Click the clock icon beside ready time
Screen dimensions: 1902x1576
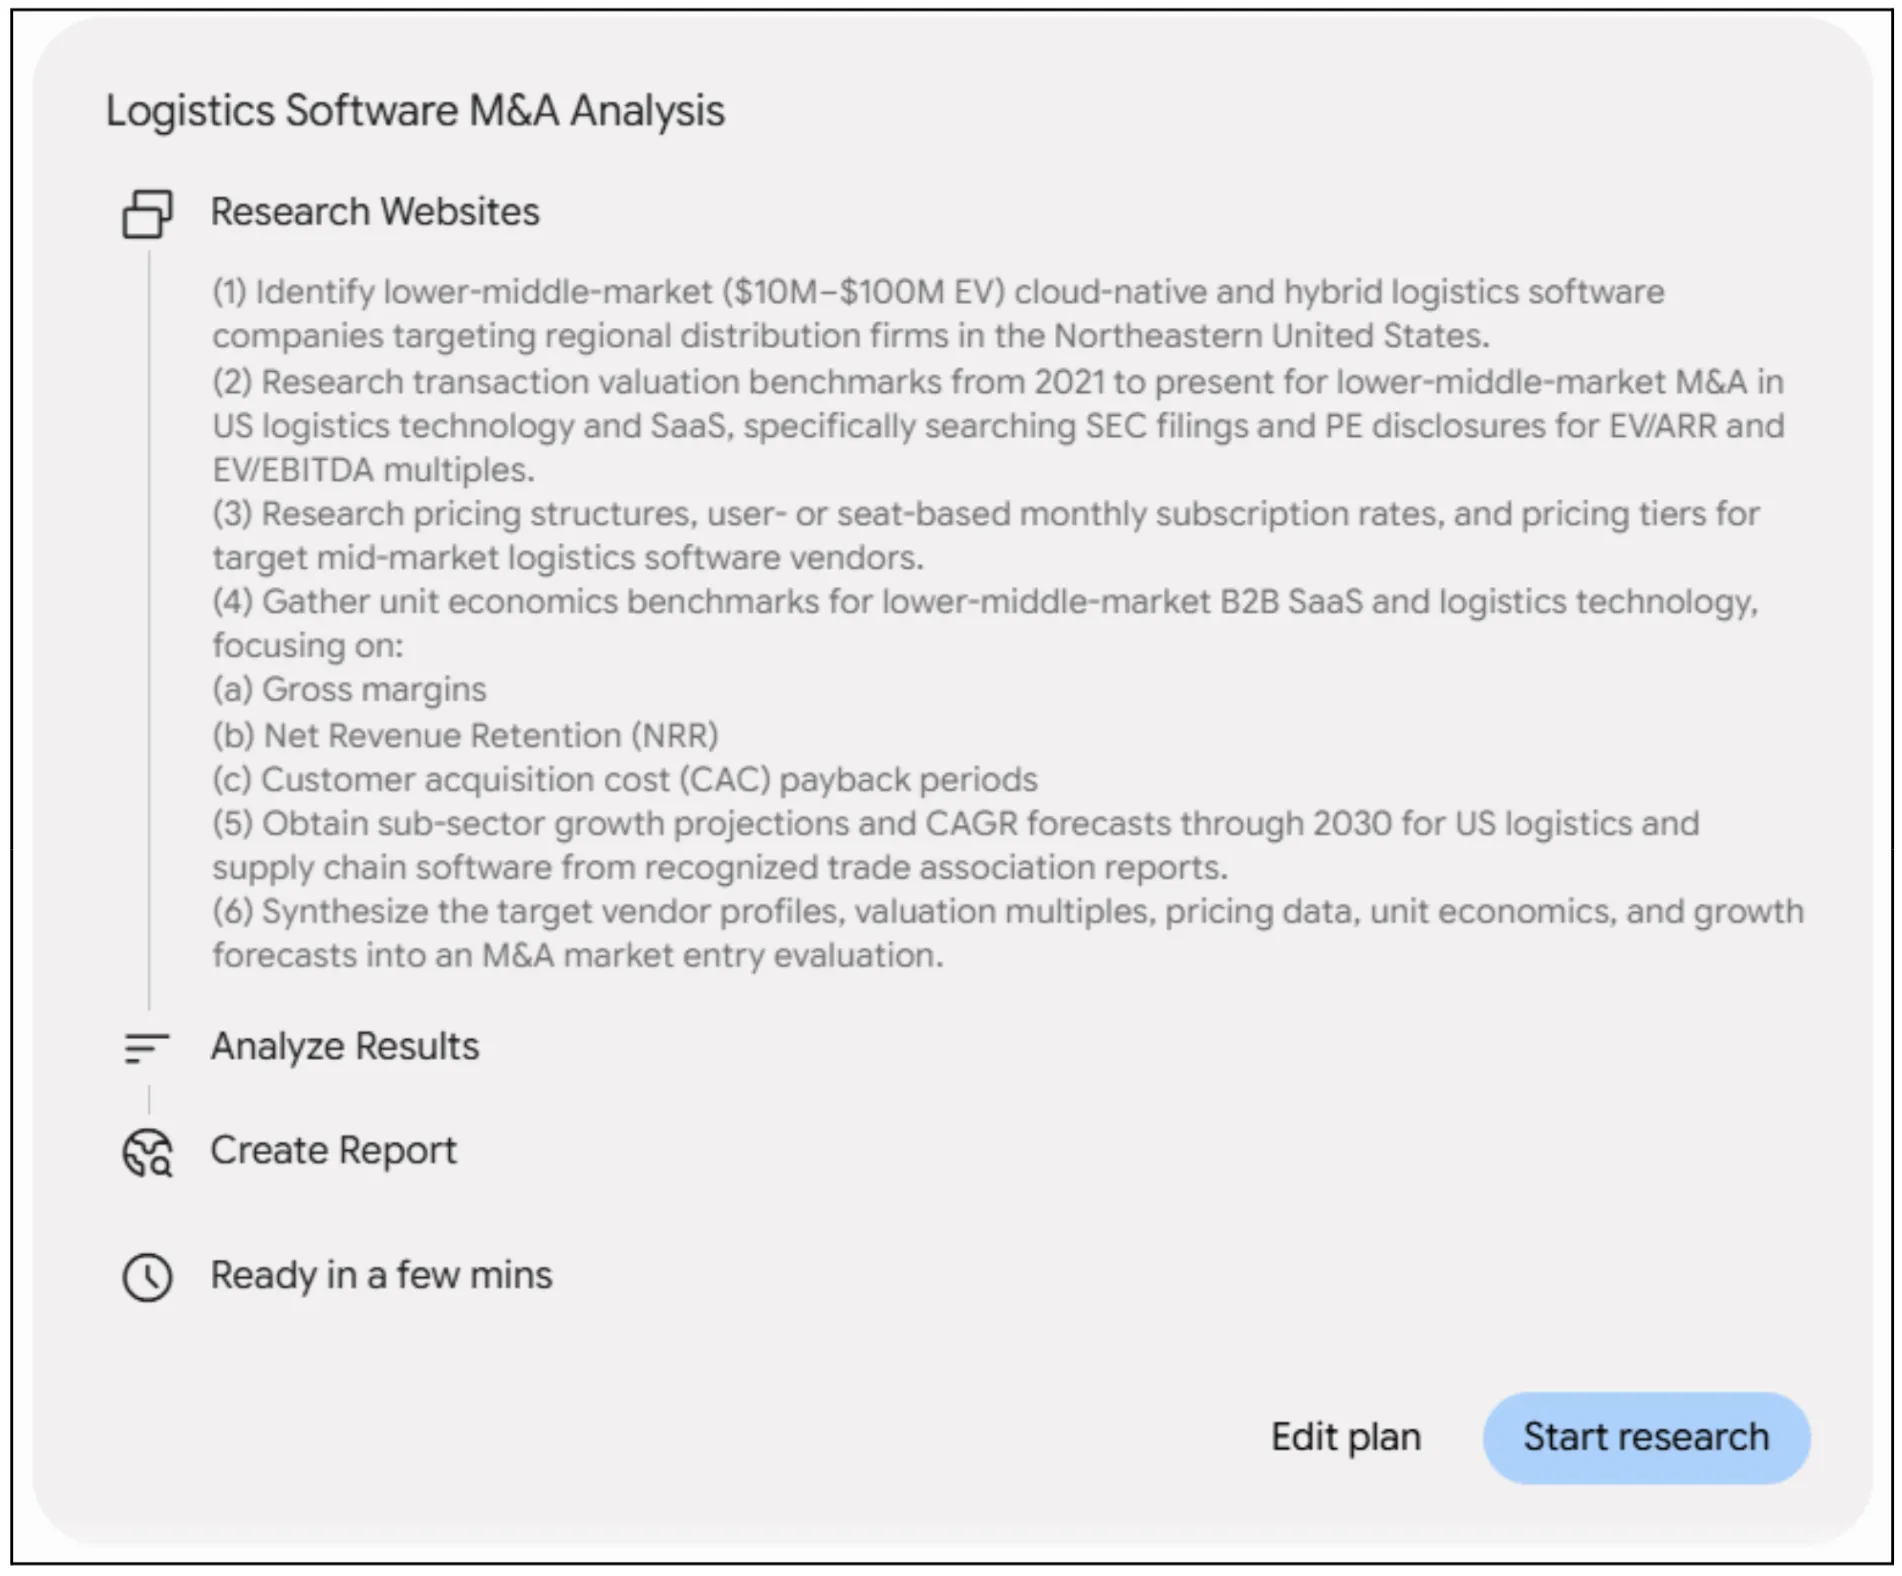147,1277
